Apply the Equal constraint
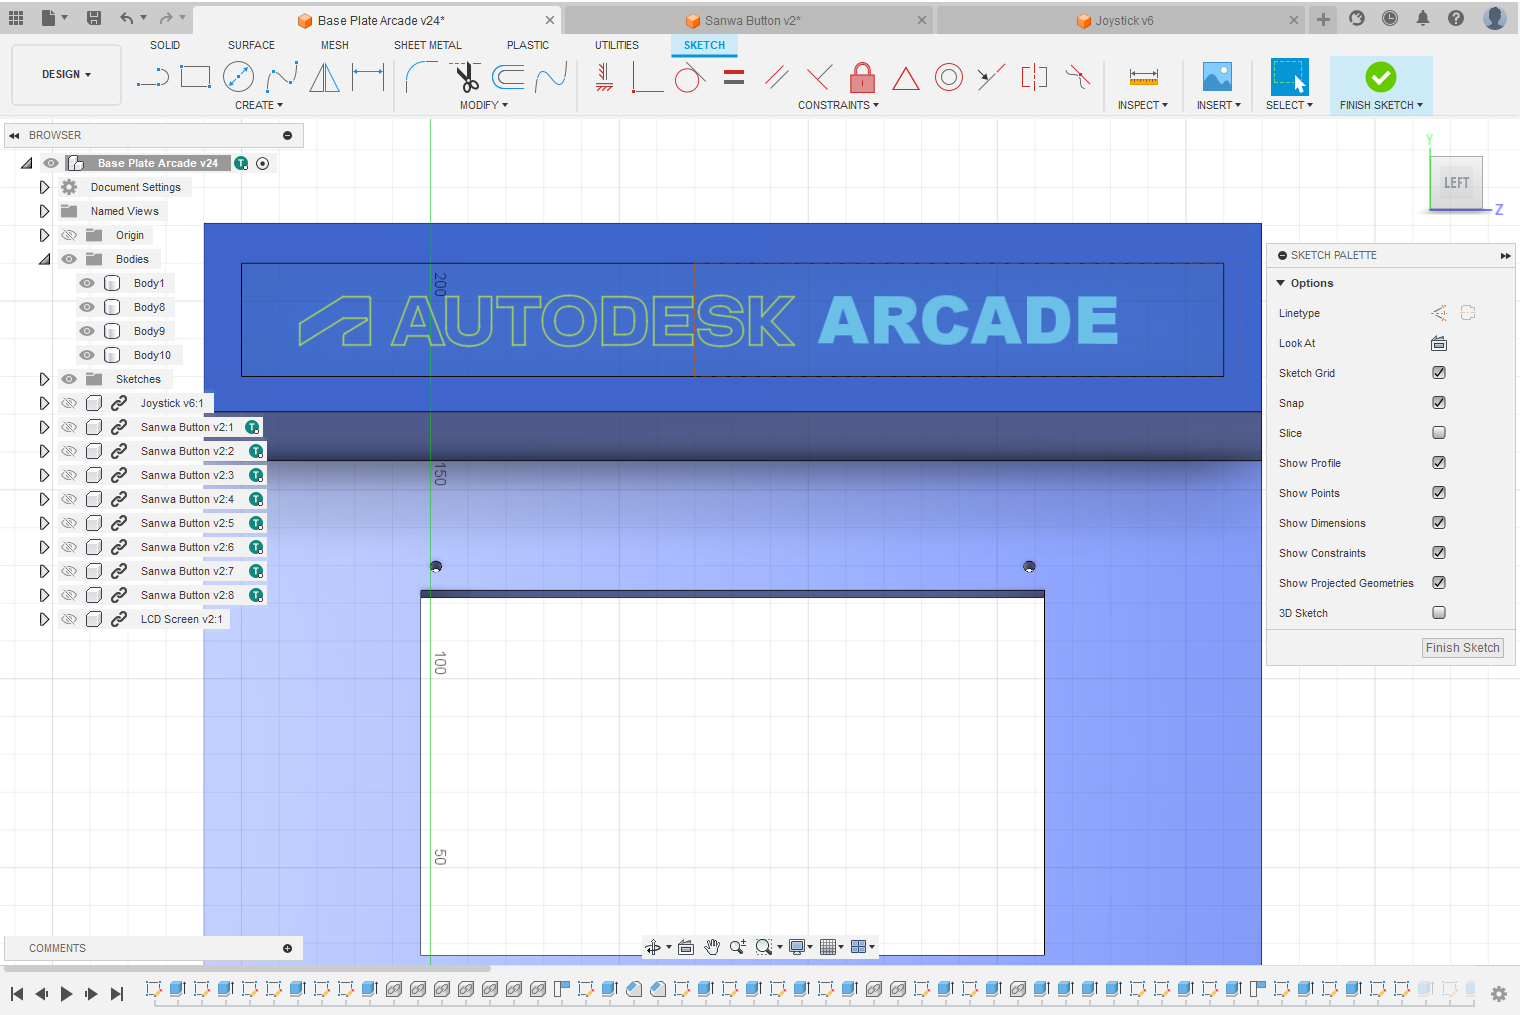The image size is (1520, 1015). (733, 76)
